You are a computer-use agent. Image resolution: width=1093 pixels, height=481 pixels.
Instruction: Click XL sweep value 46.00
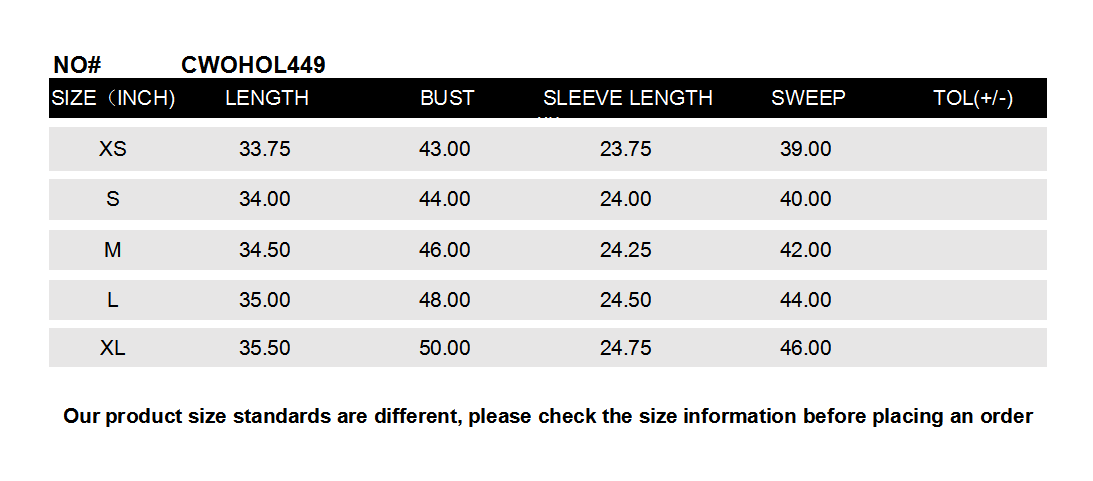click(806, 348)
